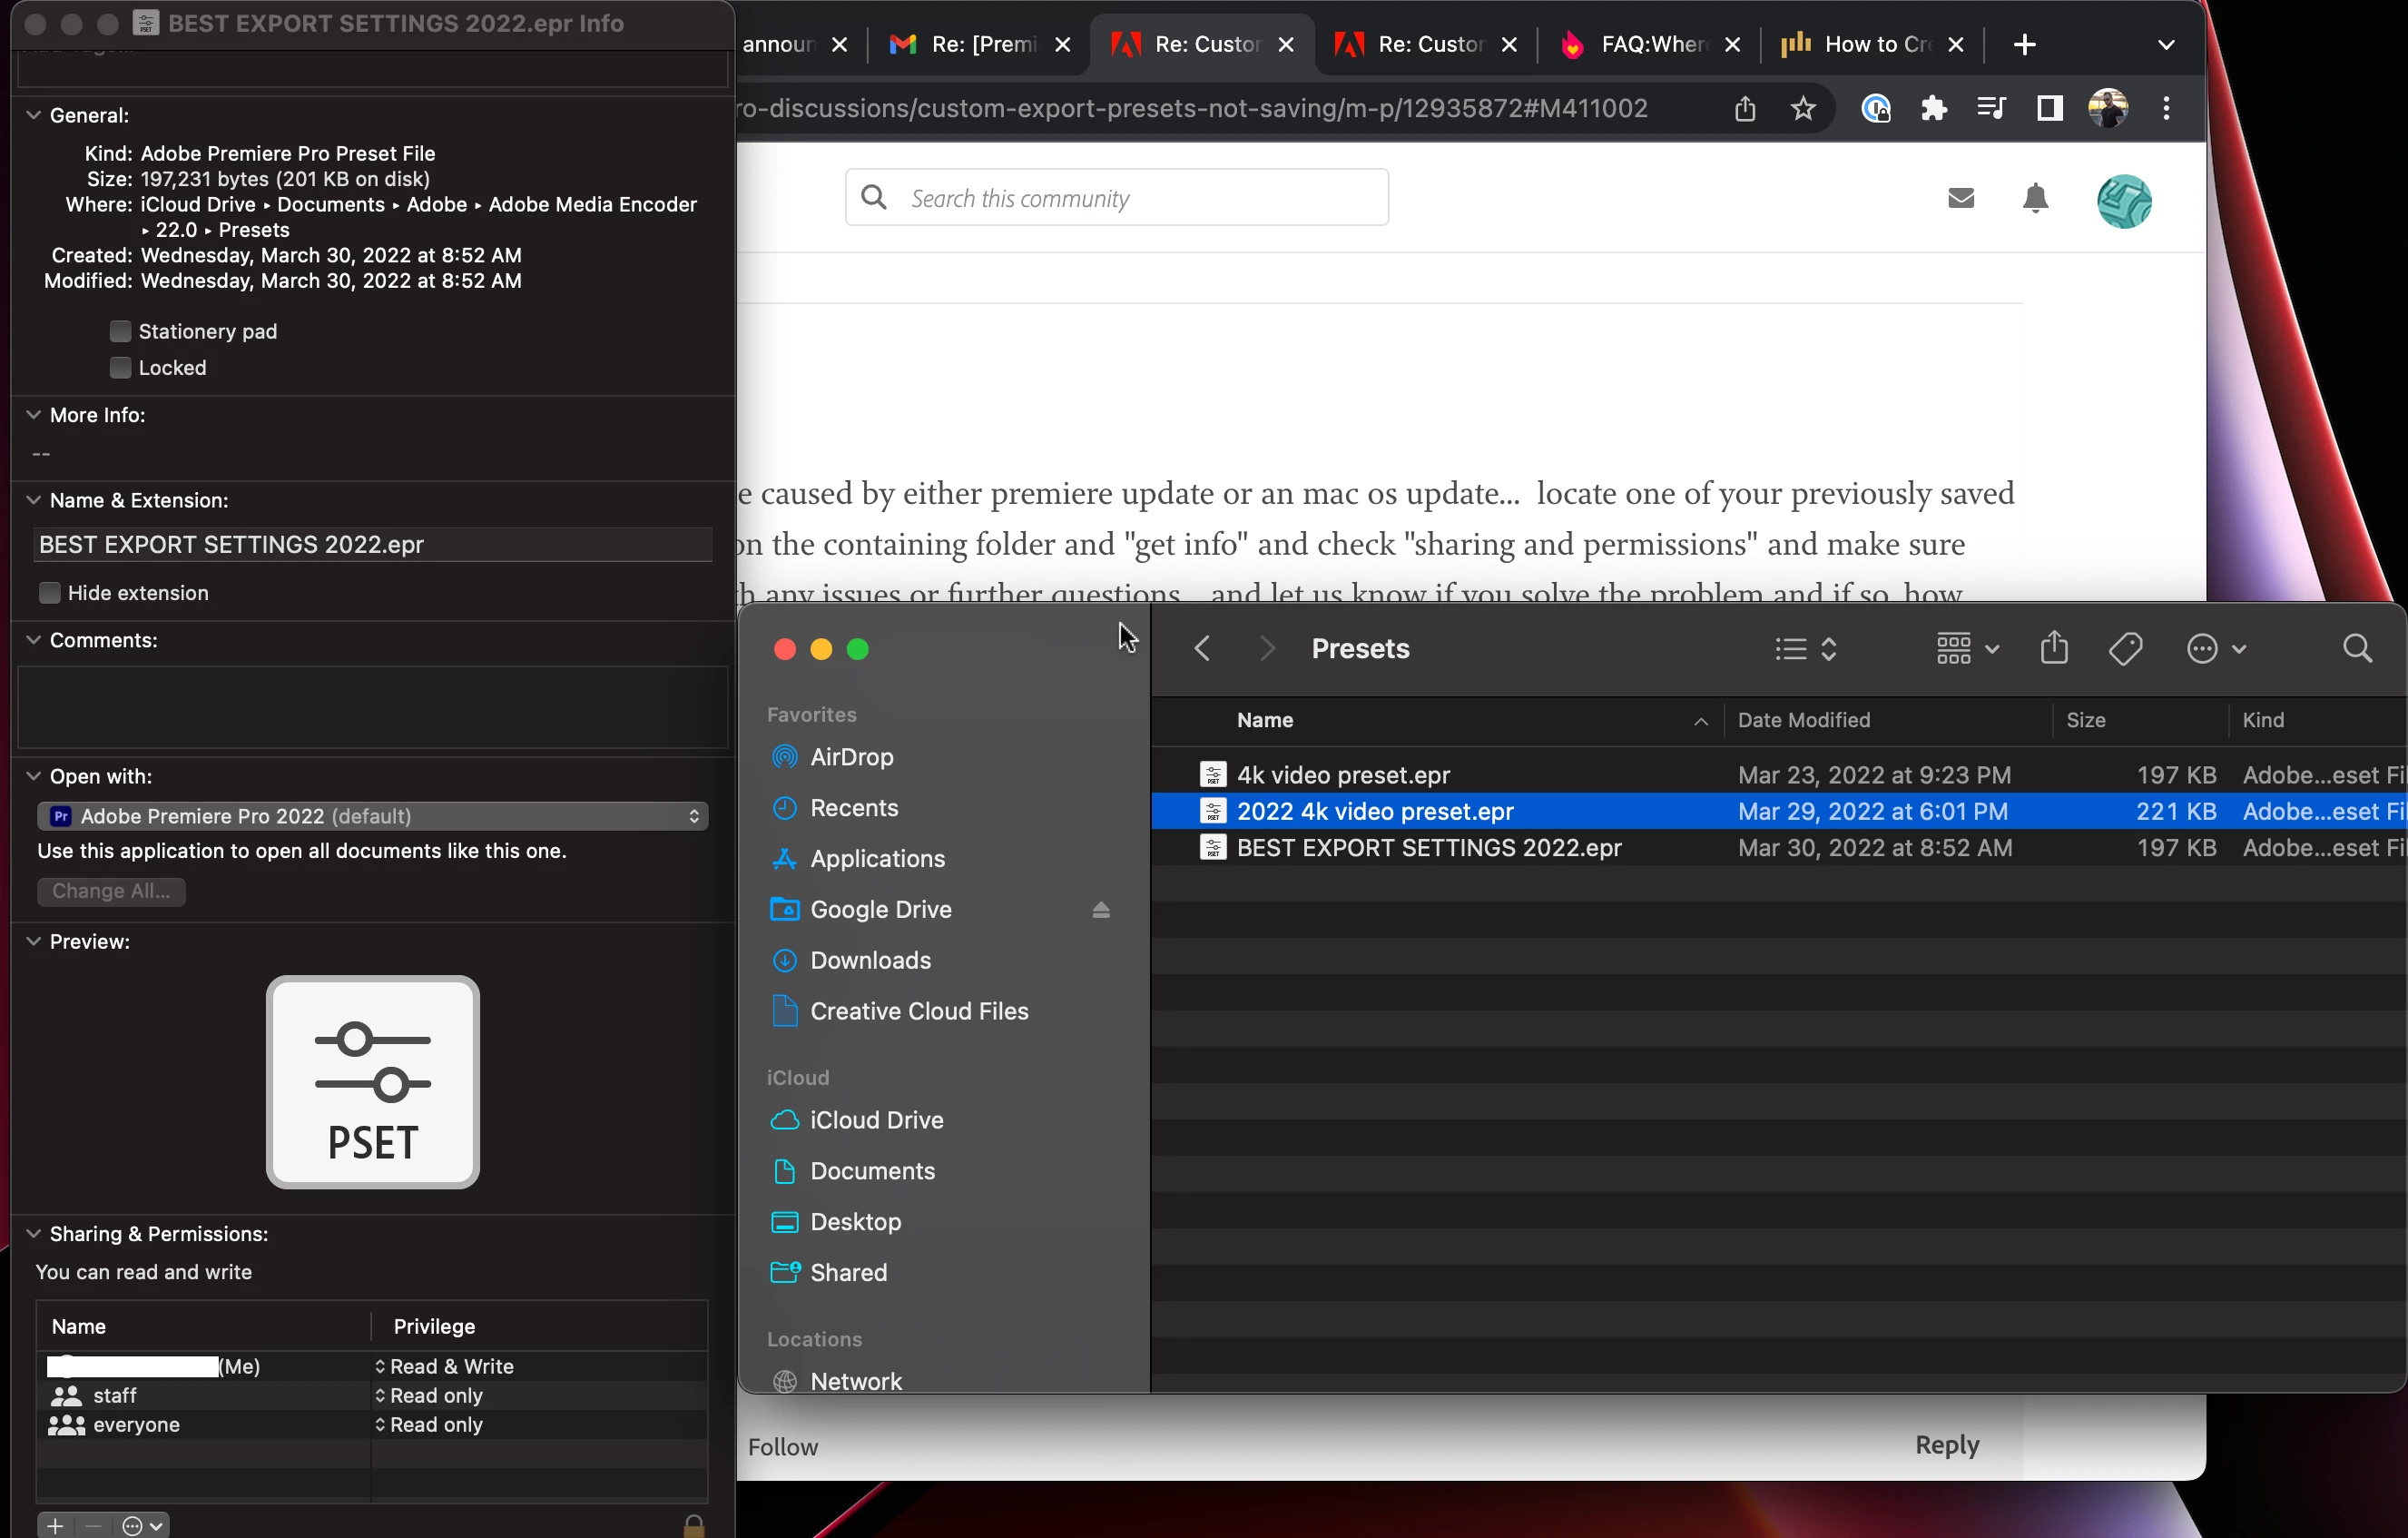Click the lock icon in Info window
This screenshot has width=2408, height=1538.
(693, 1525)
